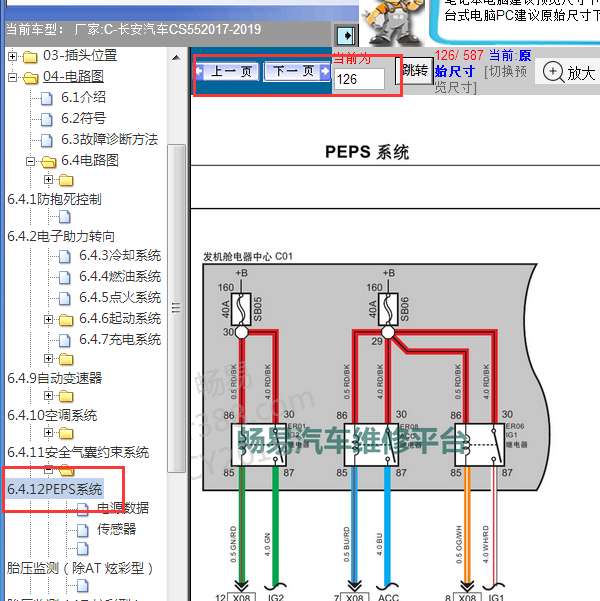Viewport: 600px width, 601px height.
Task: Select 6.4.9自动变速器 entry
Action: (x=54, y=378)
